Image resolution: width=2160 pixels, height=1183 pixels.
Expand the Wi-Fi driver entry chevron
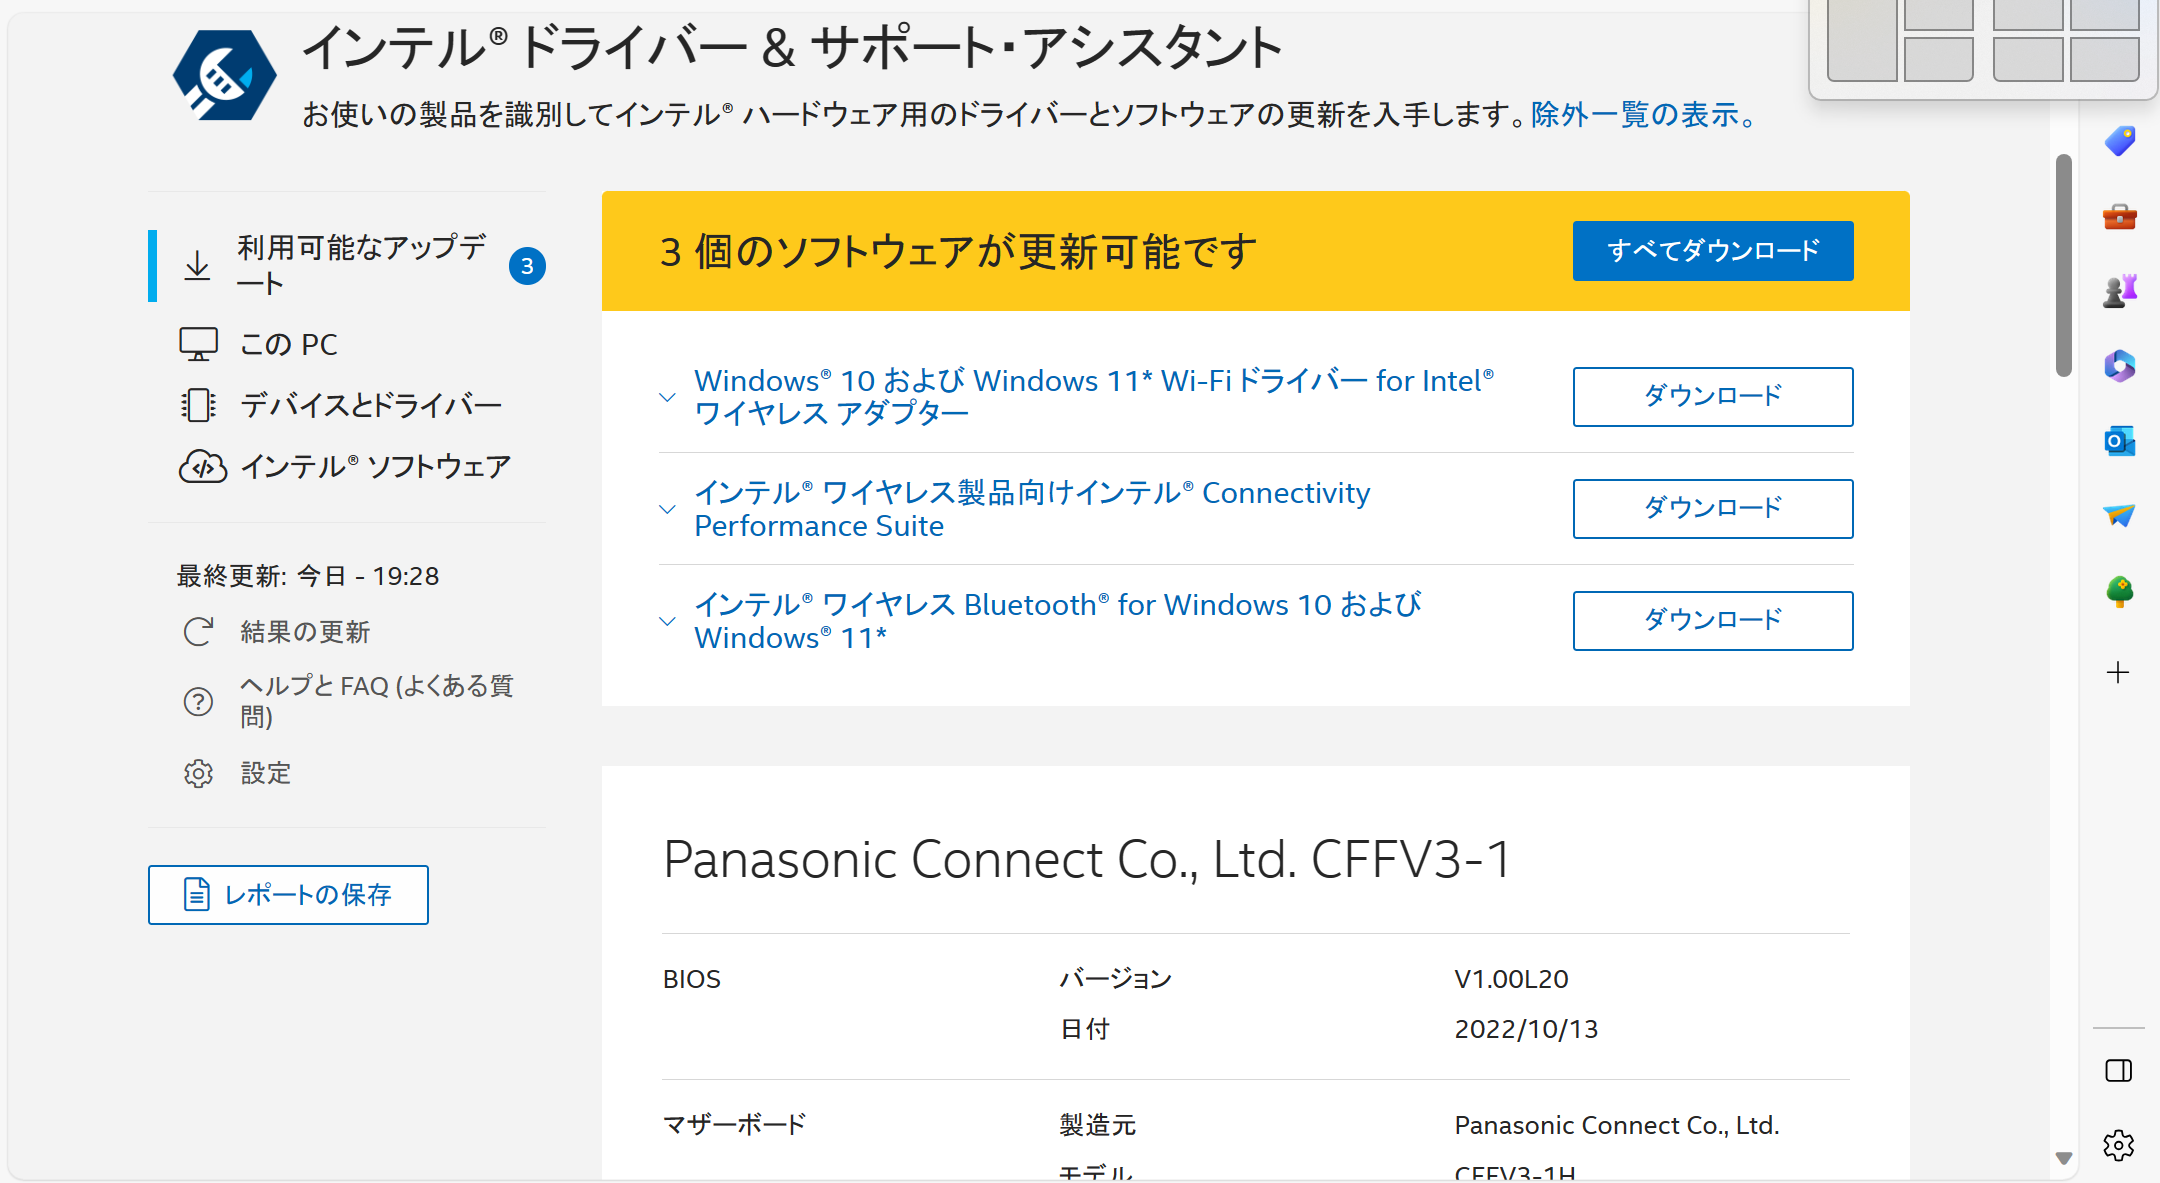click(667, 397)
